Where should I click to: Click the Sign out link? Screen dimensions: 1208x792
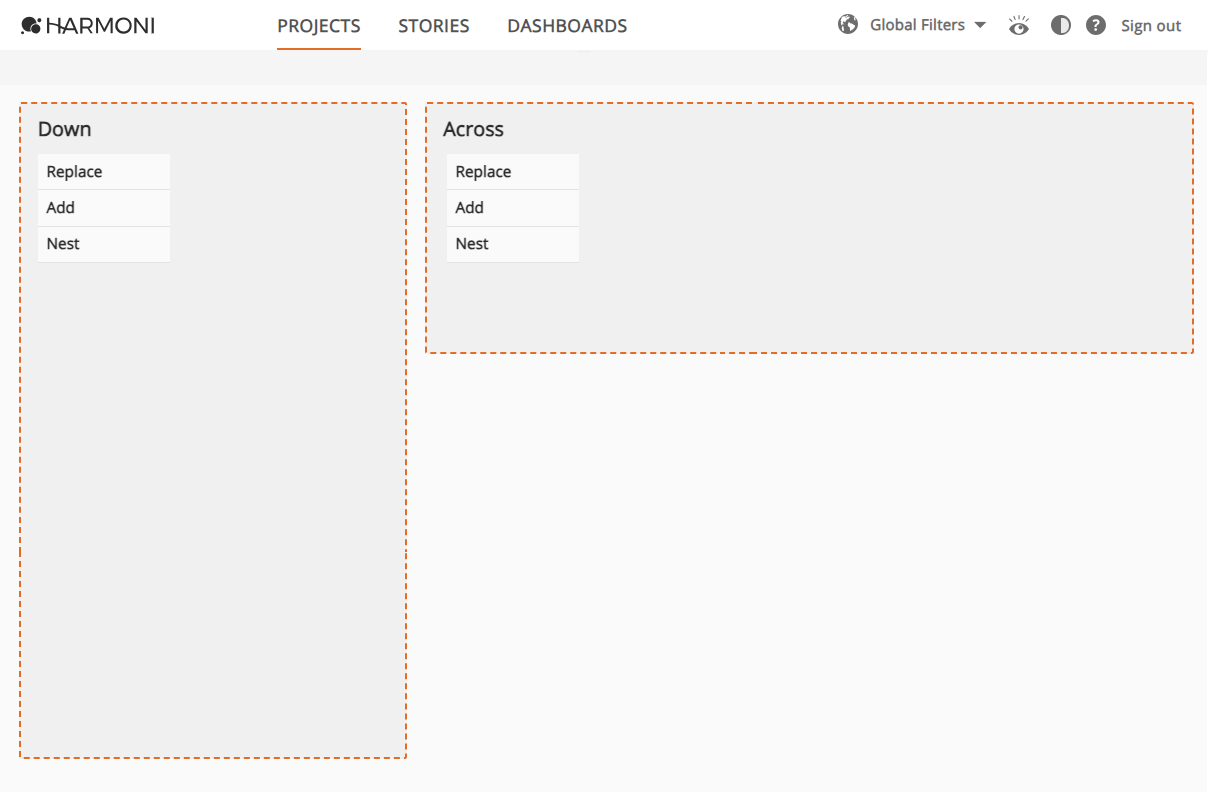(1151, 26)
